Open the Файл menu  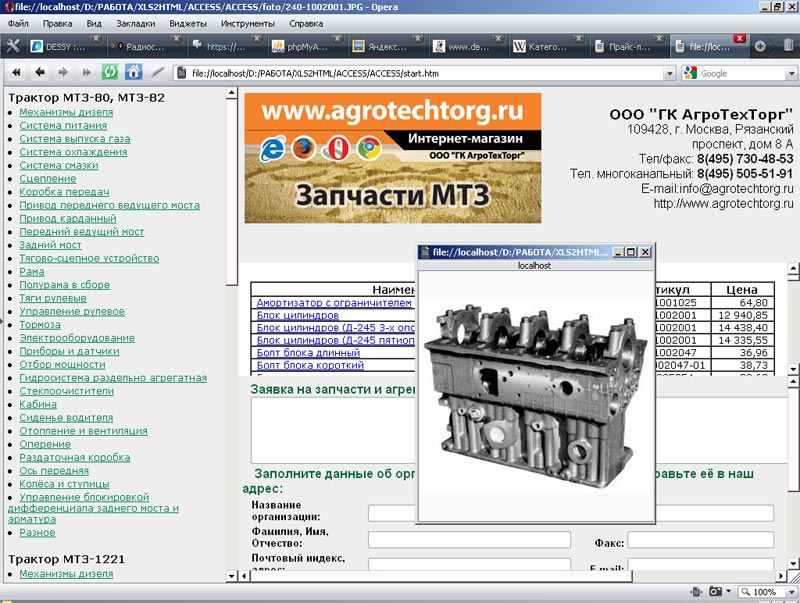(x=18, y=23)
